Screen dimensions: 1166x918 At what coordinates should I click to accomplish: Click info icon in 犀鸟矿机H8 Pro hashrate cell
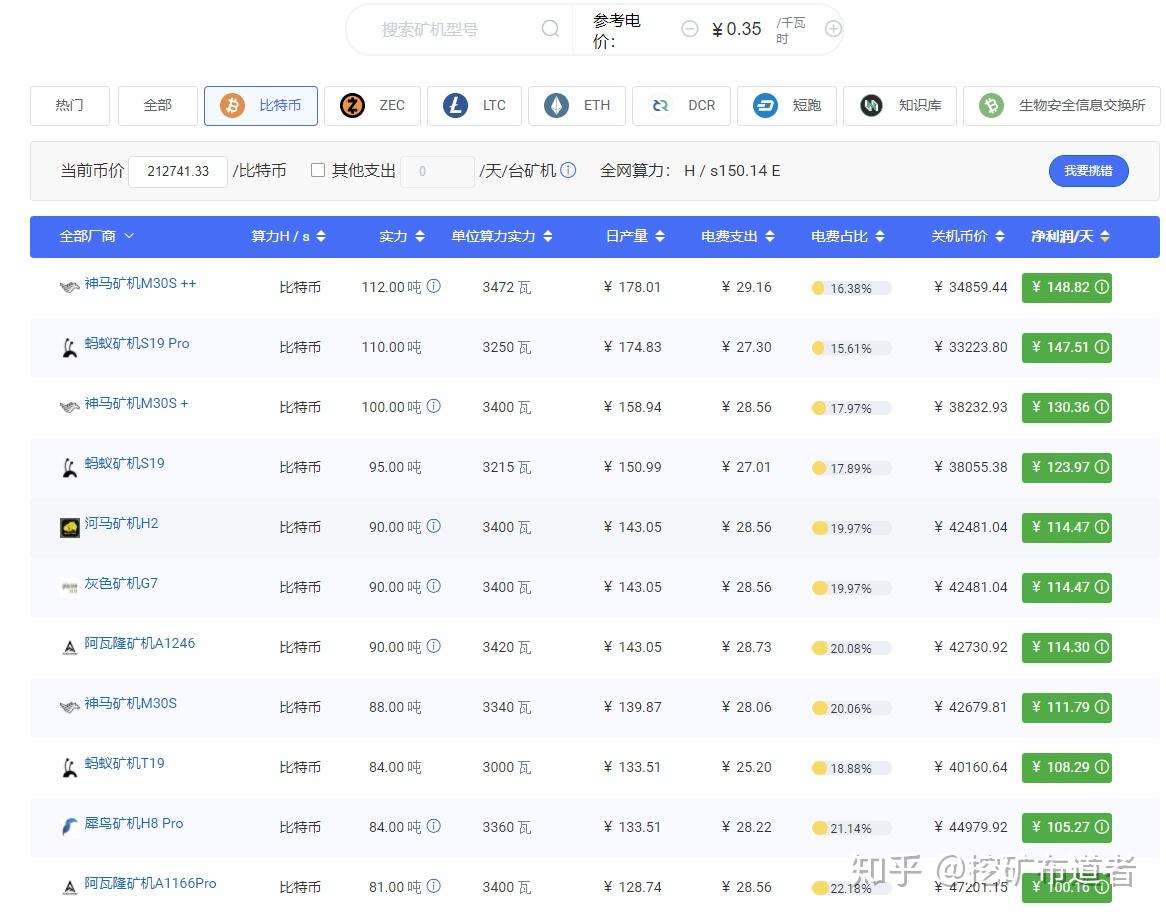434,826
